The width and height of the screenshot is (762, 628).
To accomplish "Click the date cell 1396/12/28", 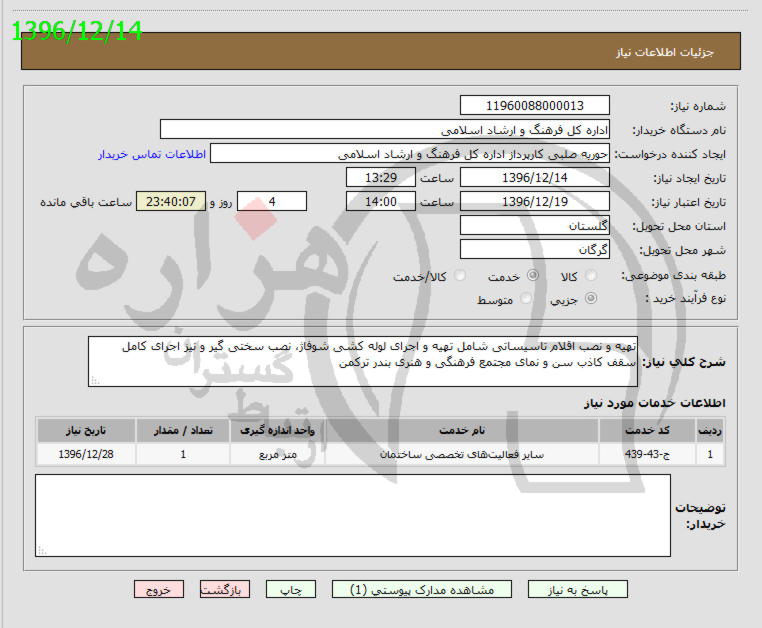I will (x=86, y=454).
